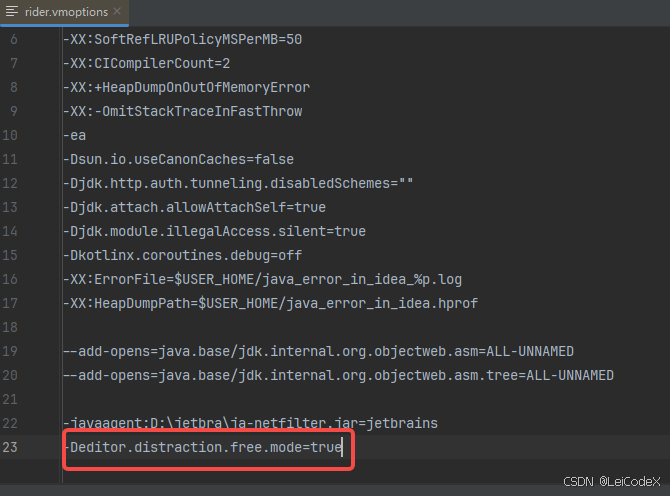The height and width of the screenshot is (496, 670).
Task: Click the -XX:HeapDumpPath line
Action: click(270, 303)
